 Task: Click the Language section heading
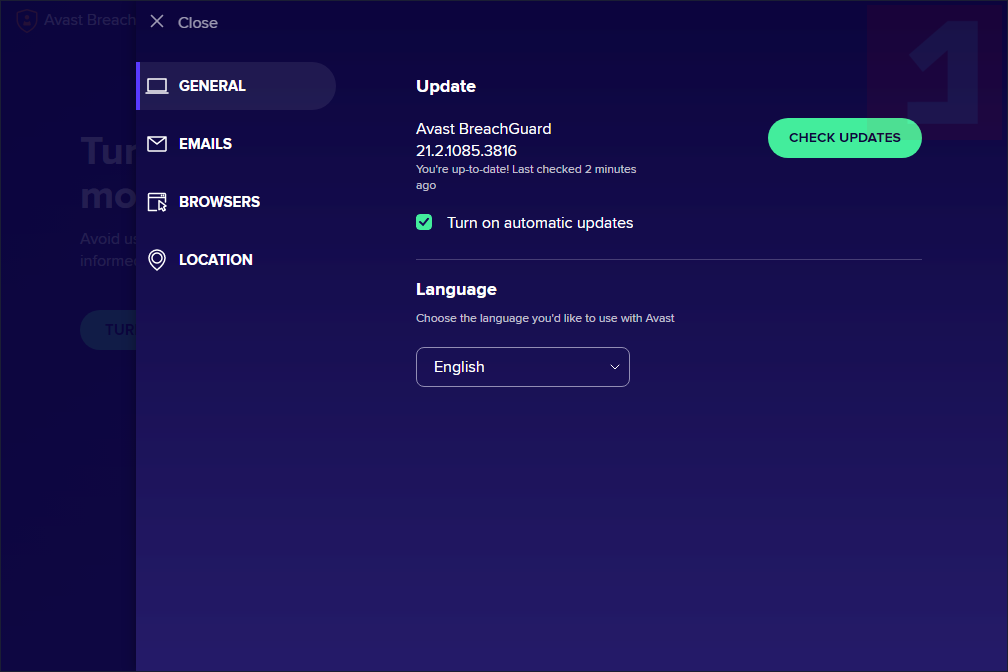pyautogui.click(x=456, y=289)
